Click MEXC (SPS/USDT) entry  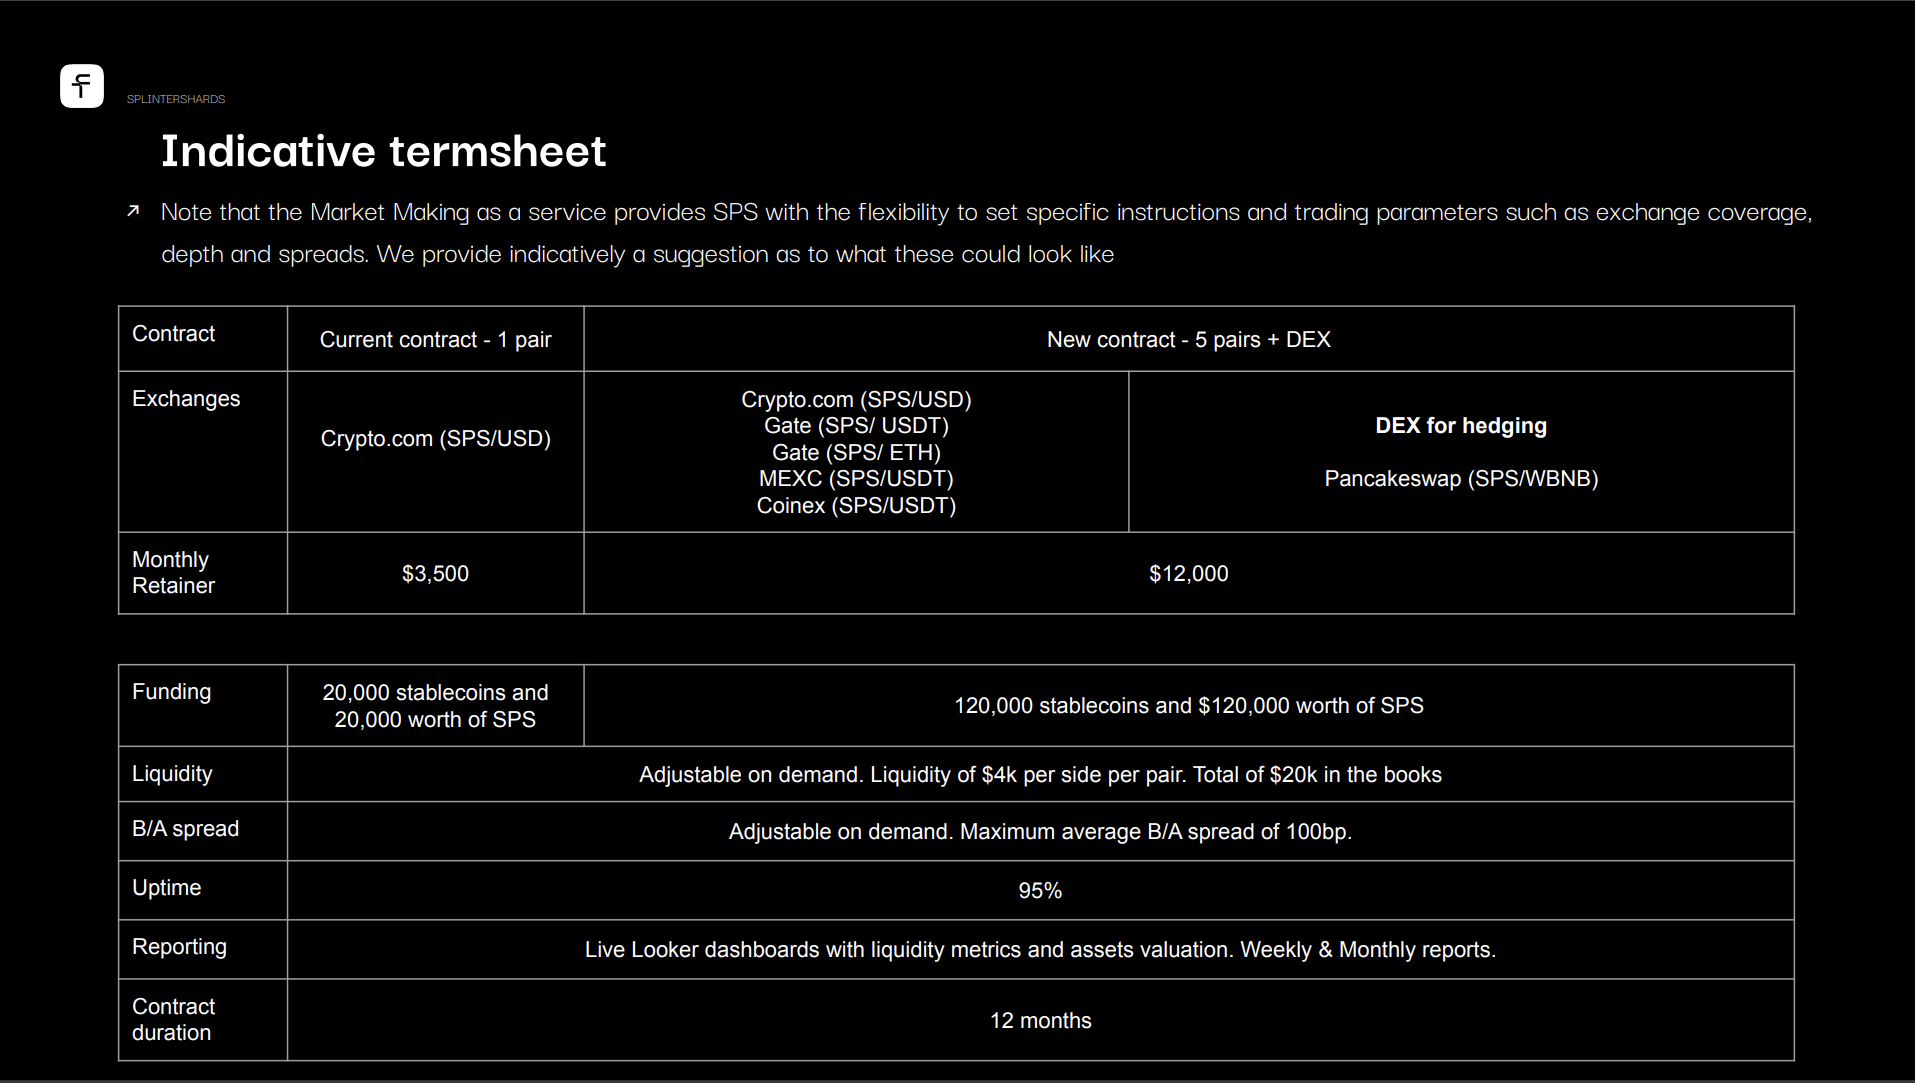(x=857, y=479)
